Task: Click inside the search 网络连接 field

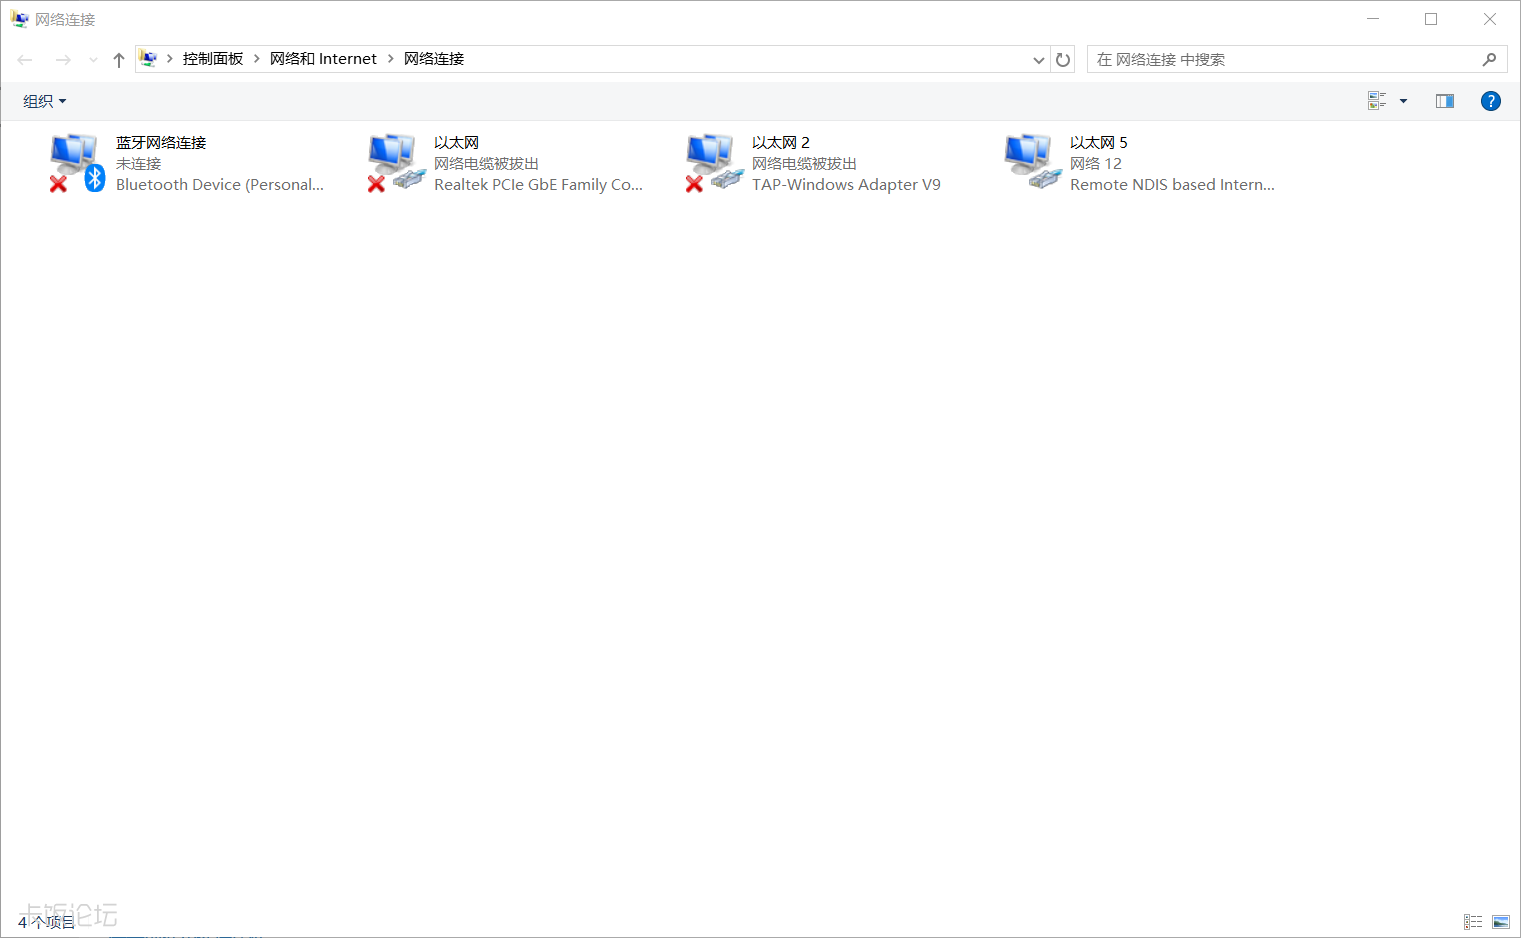Action: click(1280, 59)
